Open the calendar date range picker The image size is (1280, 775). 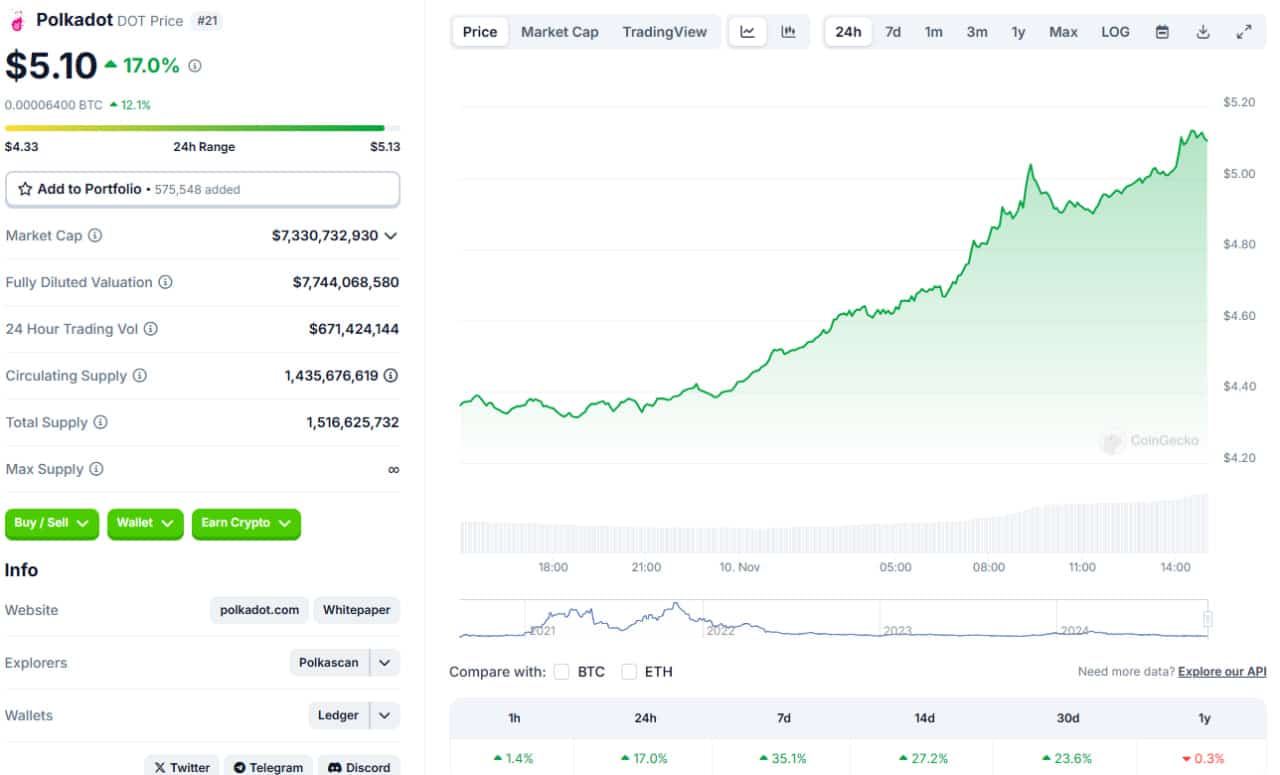tap(1162, 32)
